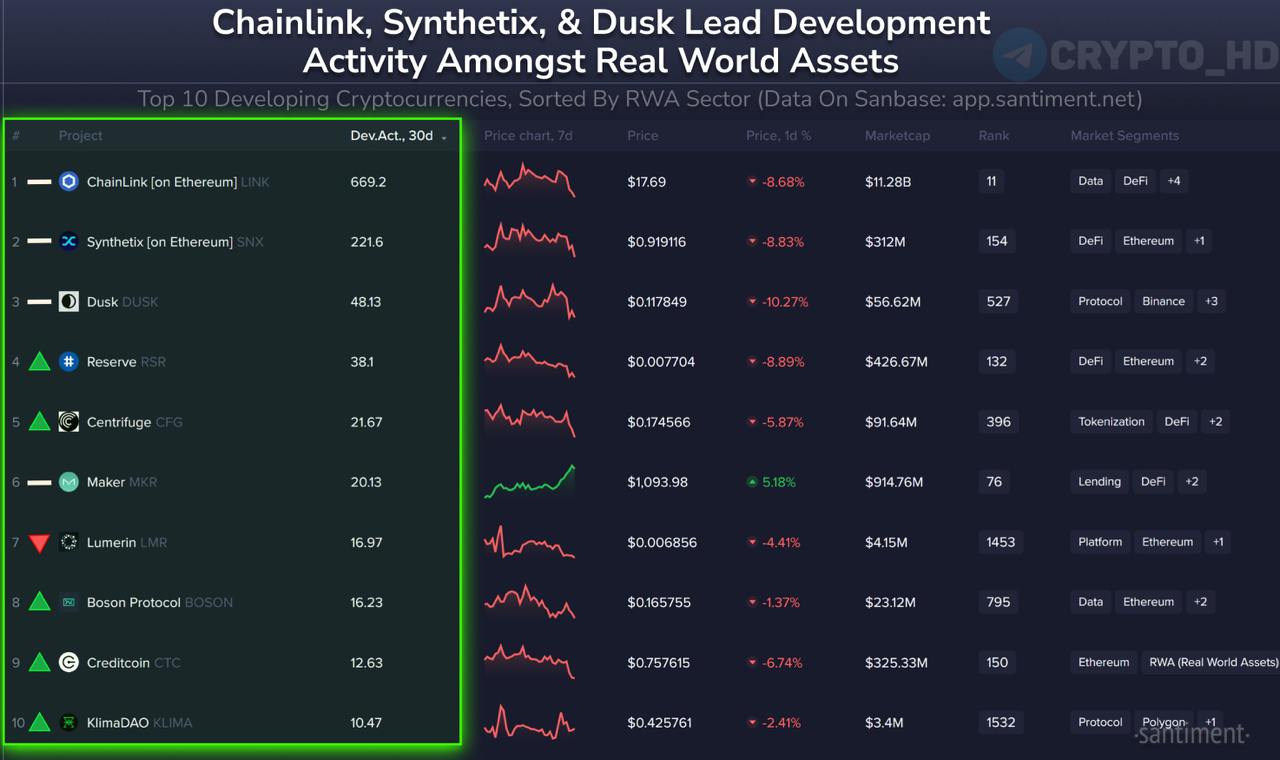Screen dimensions: 1280x760
Task: Click the green up arrow for Centrifuge
Action: coord(39,421)
